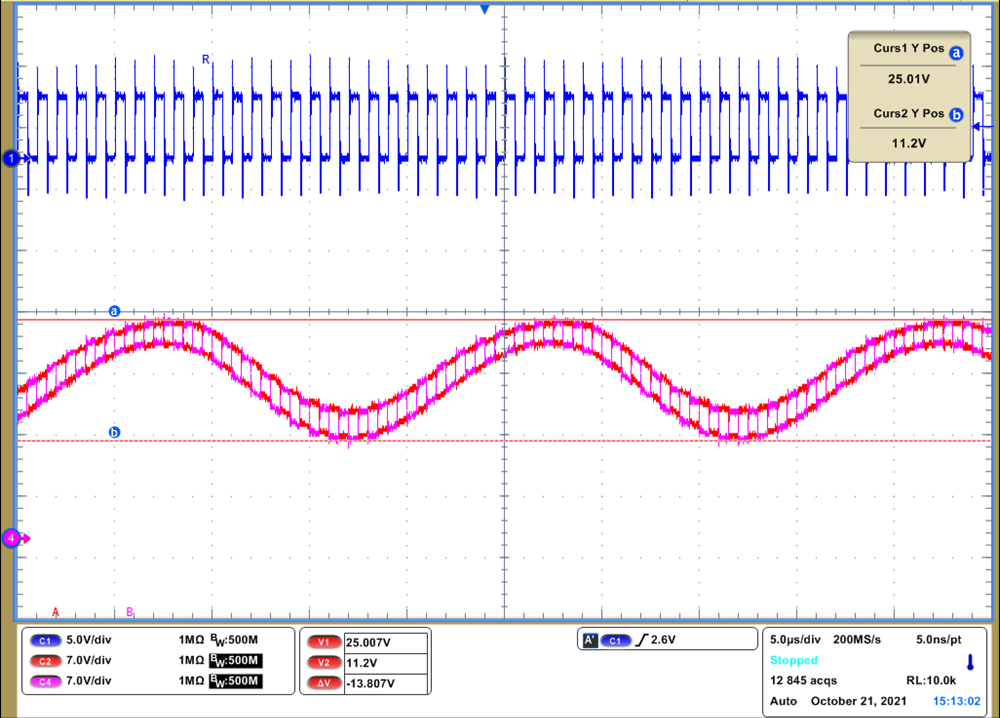
Task: Select the cursor a handle on waveform
Action: [x=114, y=312]
